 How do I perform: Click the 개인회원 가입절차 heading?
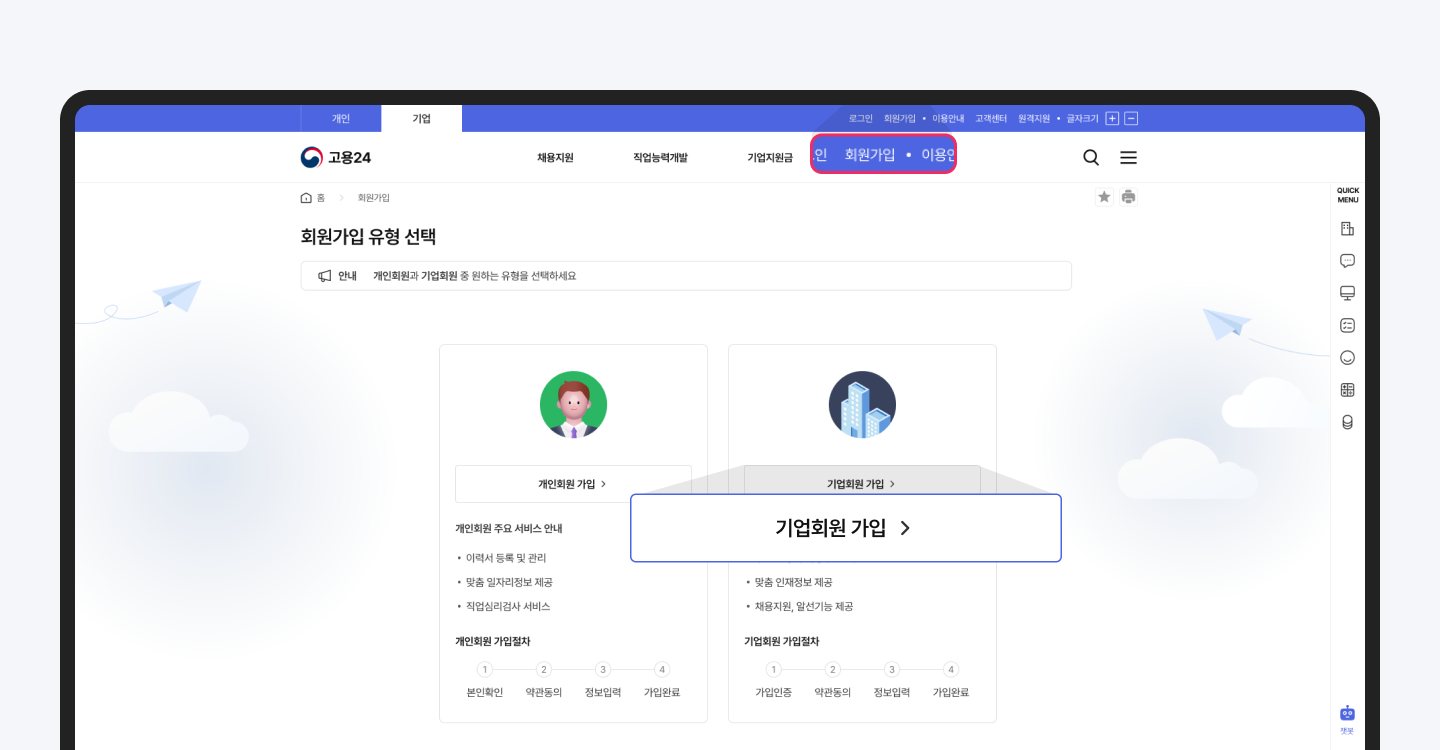492,641
